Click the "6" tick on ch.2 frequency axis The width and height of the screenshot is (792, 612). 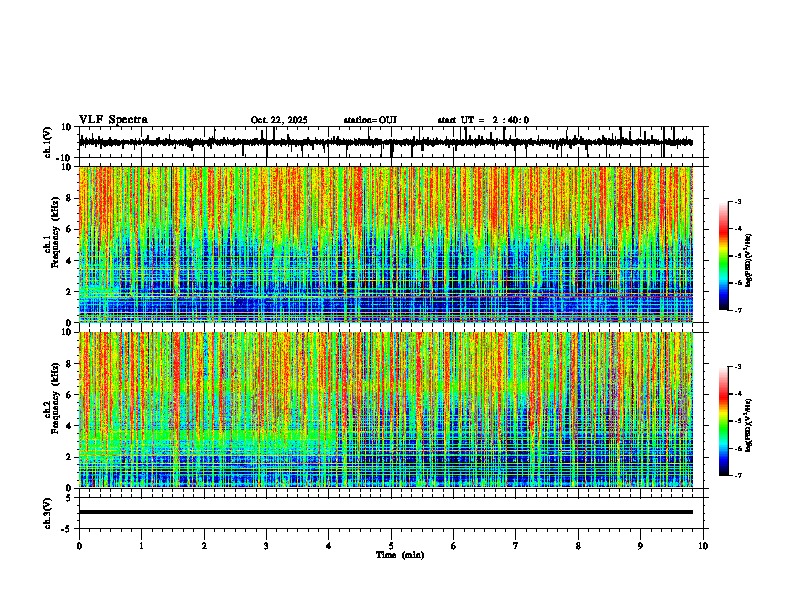point(70,395)
